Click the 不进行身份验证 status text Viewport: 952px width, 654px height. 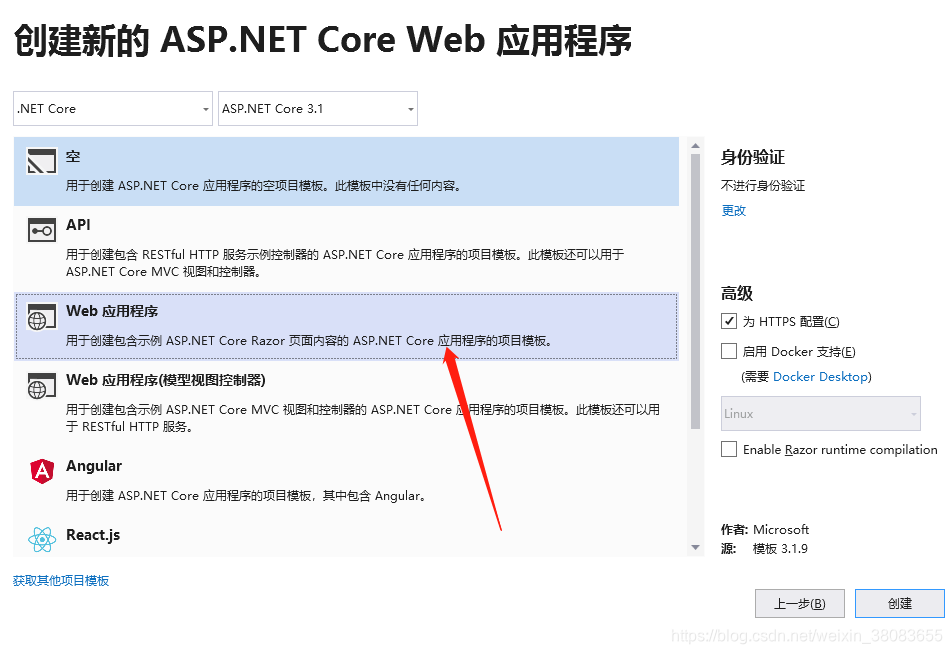click(x=763, y=186)
